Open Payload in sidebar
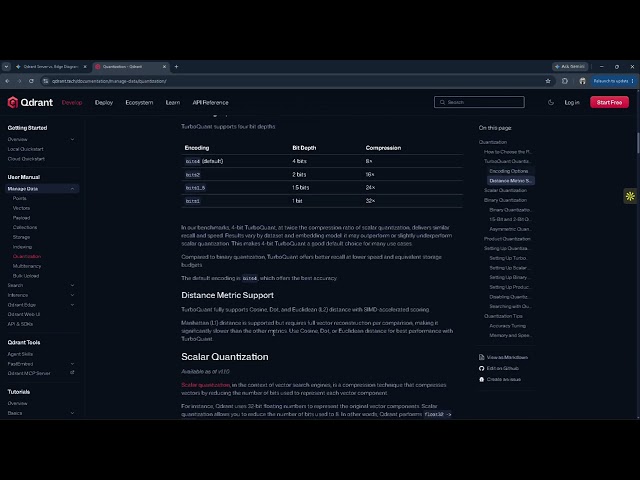This screenshot has height=480, width=640. pyautogui.click(x=21, y=218)
